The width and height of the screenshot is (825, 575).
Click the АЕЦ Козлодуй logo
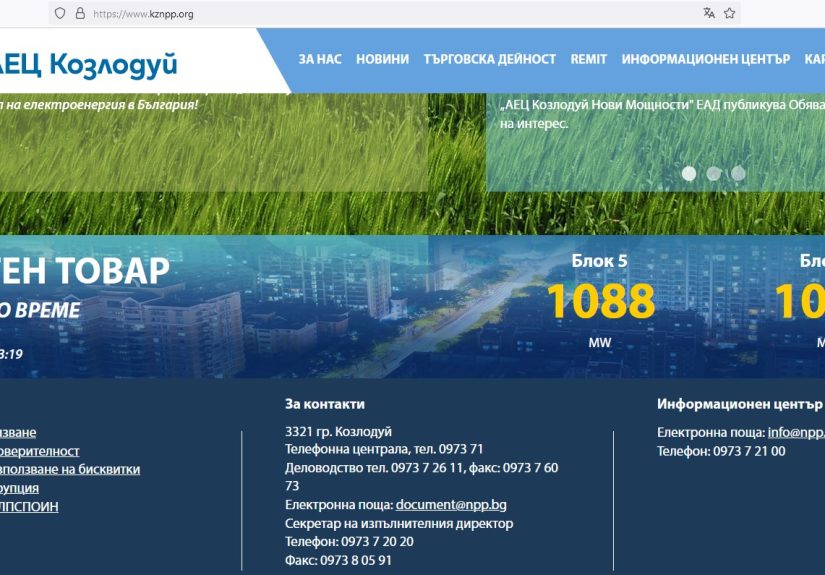click(x=88, y=65)
